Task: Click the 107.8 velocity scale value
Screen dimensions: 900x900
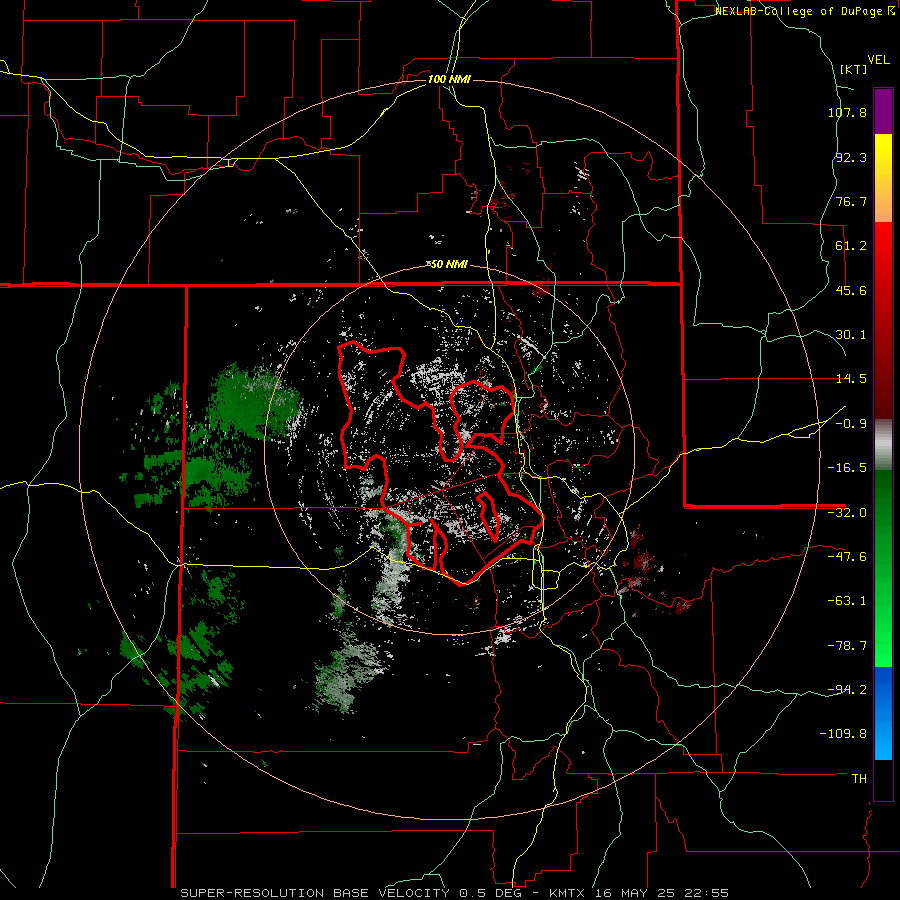Action: 847,112
